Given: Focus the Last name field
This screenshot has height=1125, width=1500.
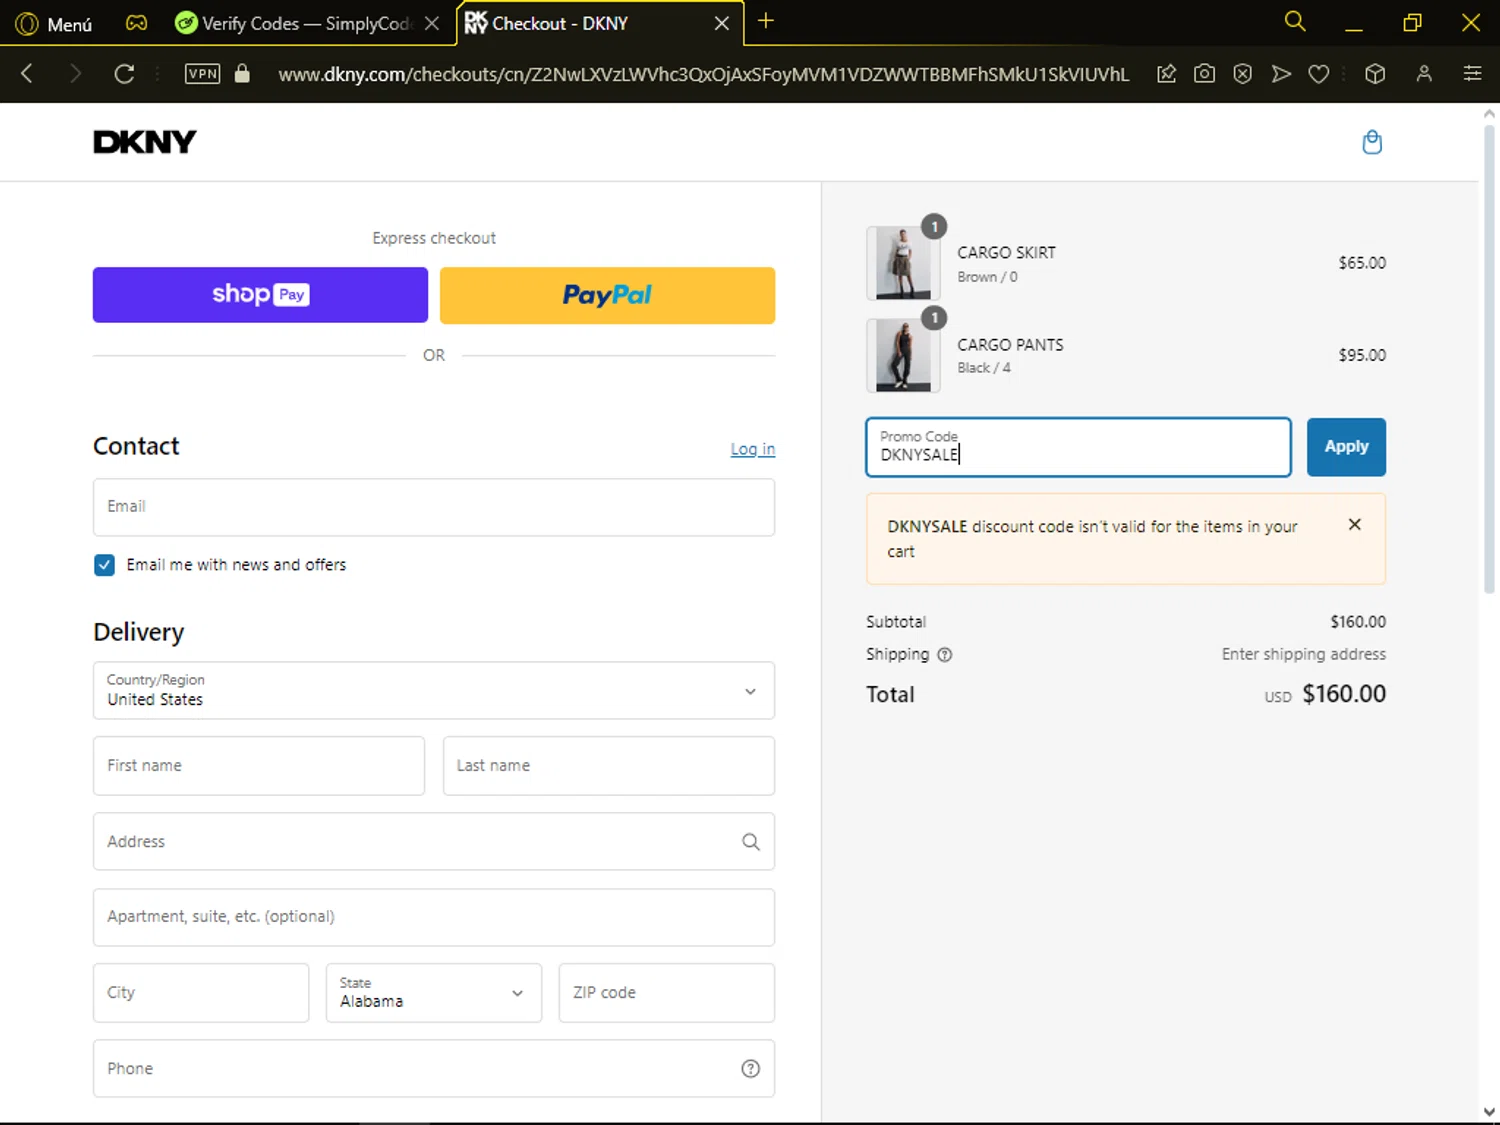Looking at the screenshot, I should pos(609,766).
